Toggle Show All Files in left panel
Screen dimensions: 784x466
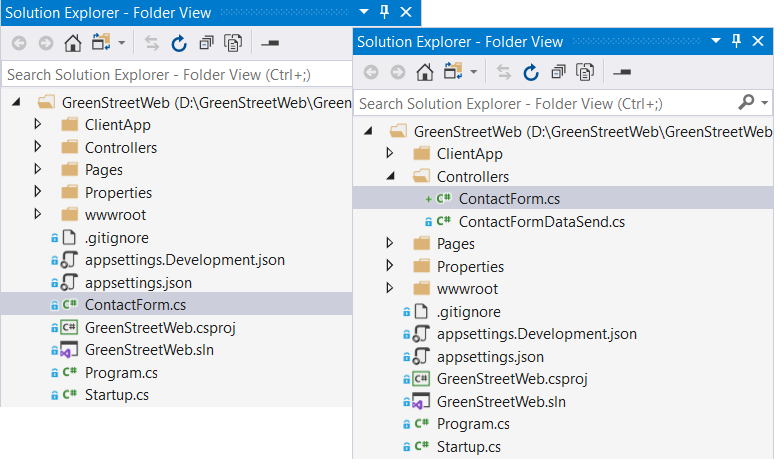233,43
